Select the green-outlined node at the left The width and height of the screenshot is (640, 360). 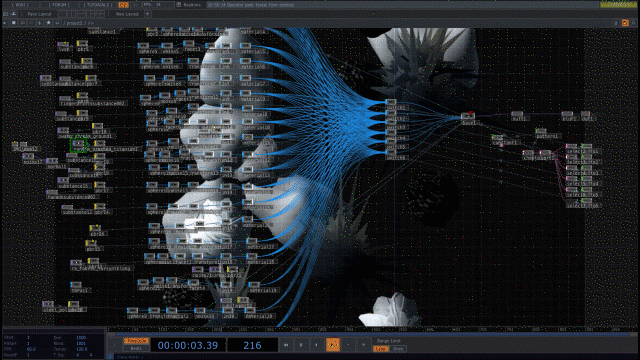pos(78,144)
